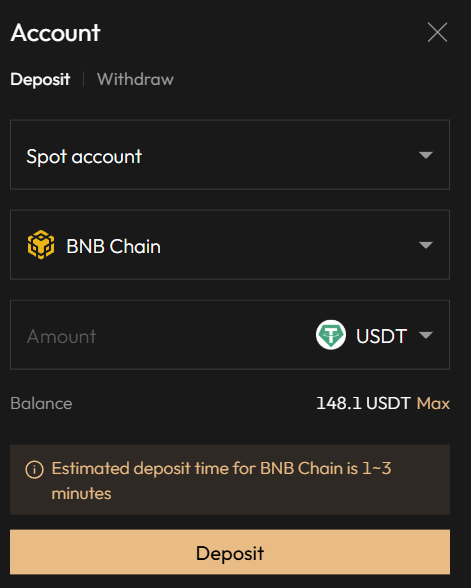Expand the token list with the USDT arrow
Viewport: 471px width, 588px height.
426,335
